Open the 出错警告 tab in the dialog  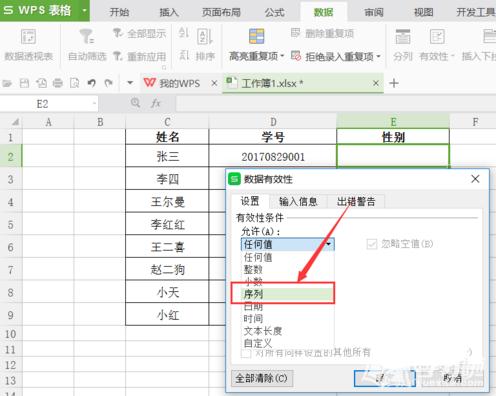[356, 201]
